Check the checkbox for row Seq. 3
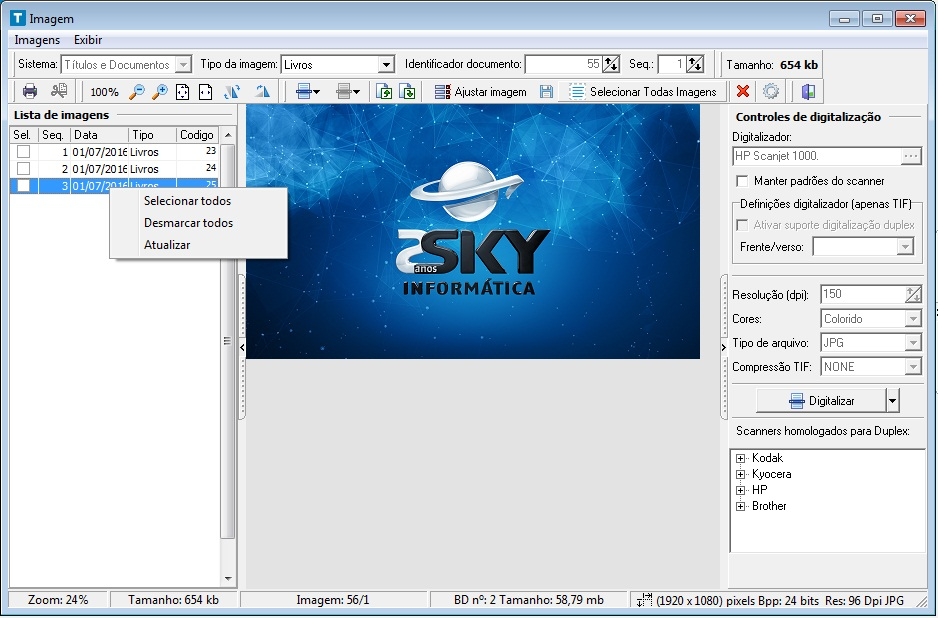This screenshot has width=938, height=618. pyautogui.click(x=23, y=185)
